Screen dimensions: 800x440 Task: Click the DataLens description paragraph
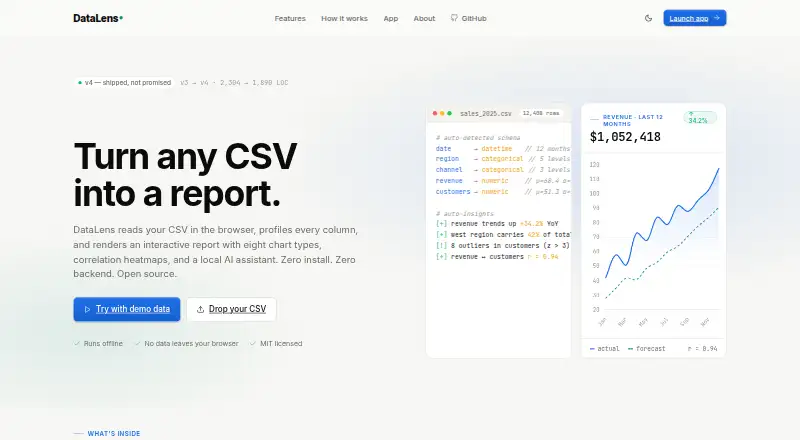(216, 252)
